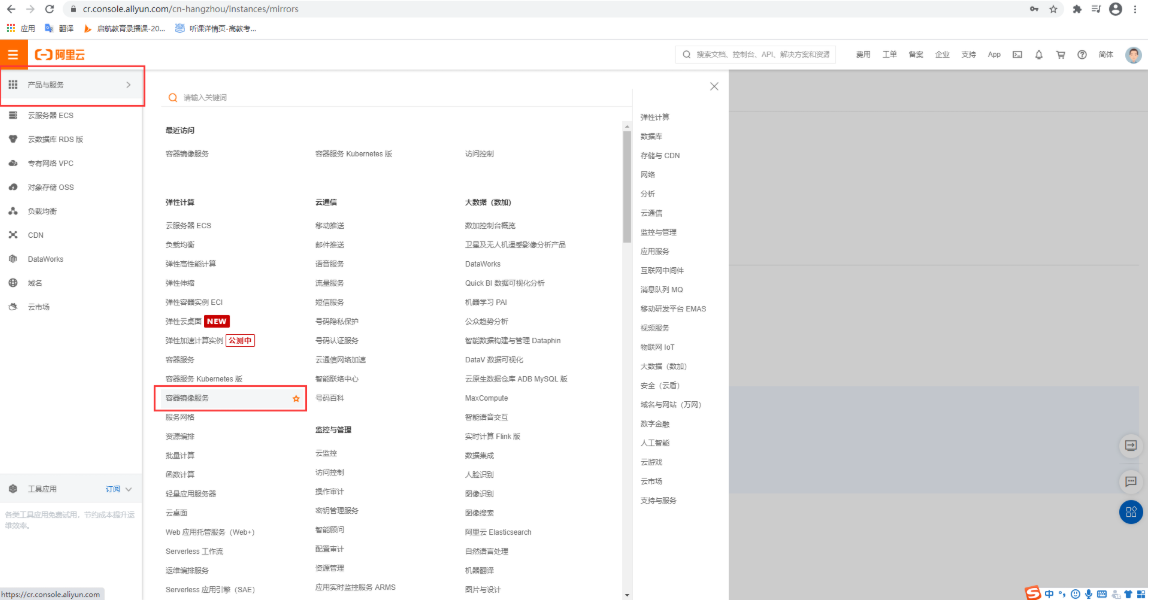Viewport: 1149px width, 600px height.
Task: Jump to 消息队列 MQ category
Action: click(x=661, y=289)
